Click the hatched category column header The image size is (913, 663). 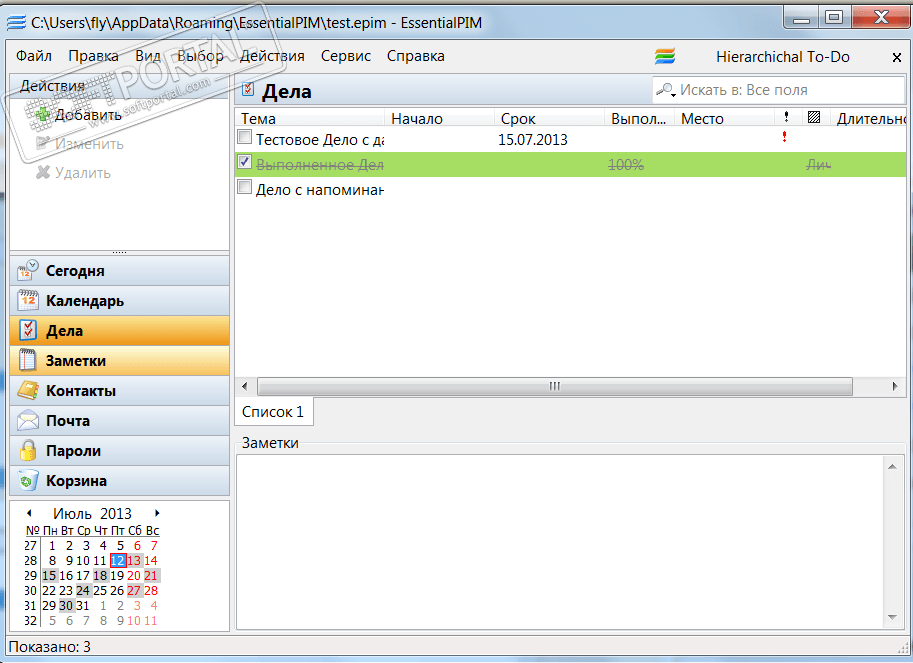tap(814, 118)
